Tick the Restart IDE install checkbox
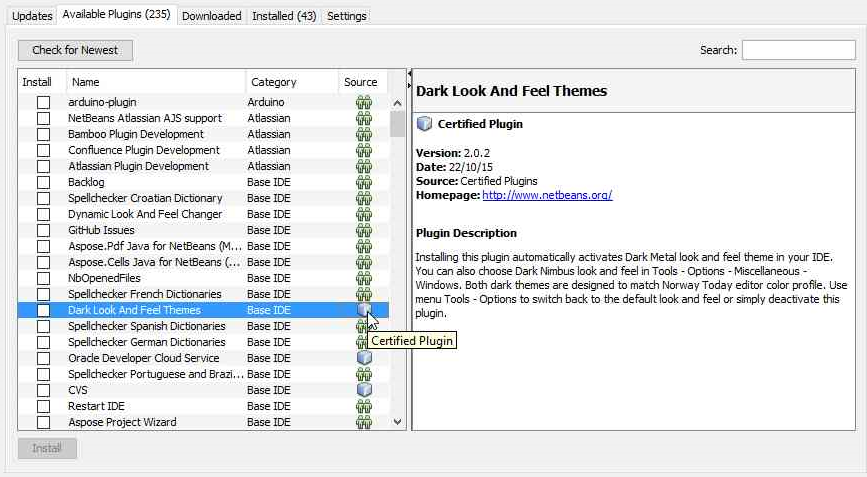 coord(43,407)
